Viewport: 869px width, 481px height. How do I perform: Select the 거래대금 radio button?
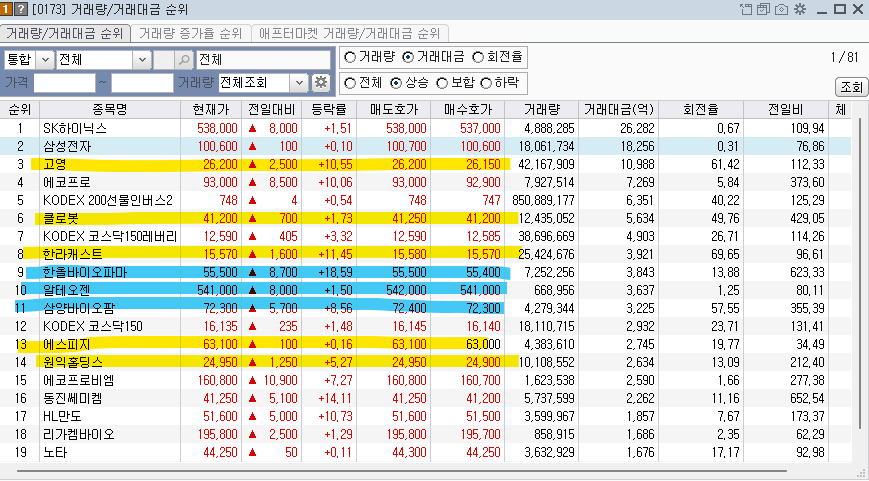pos(408,57)
